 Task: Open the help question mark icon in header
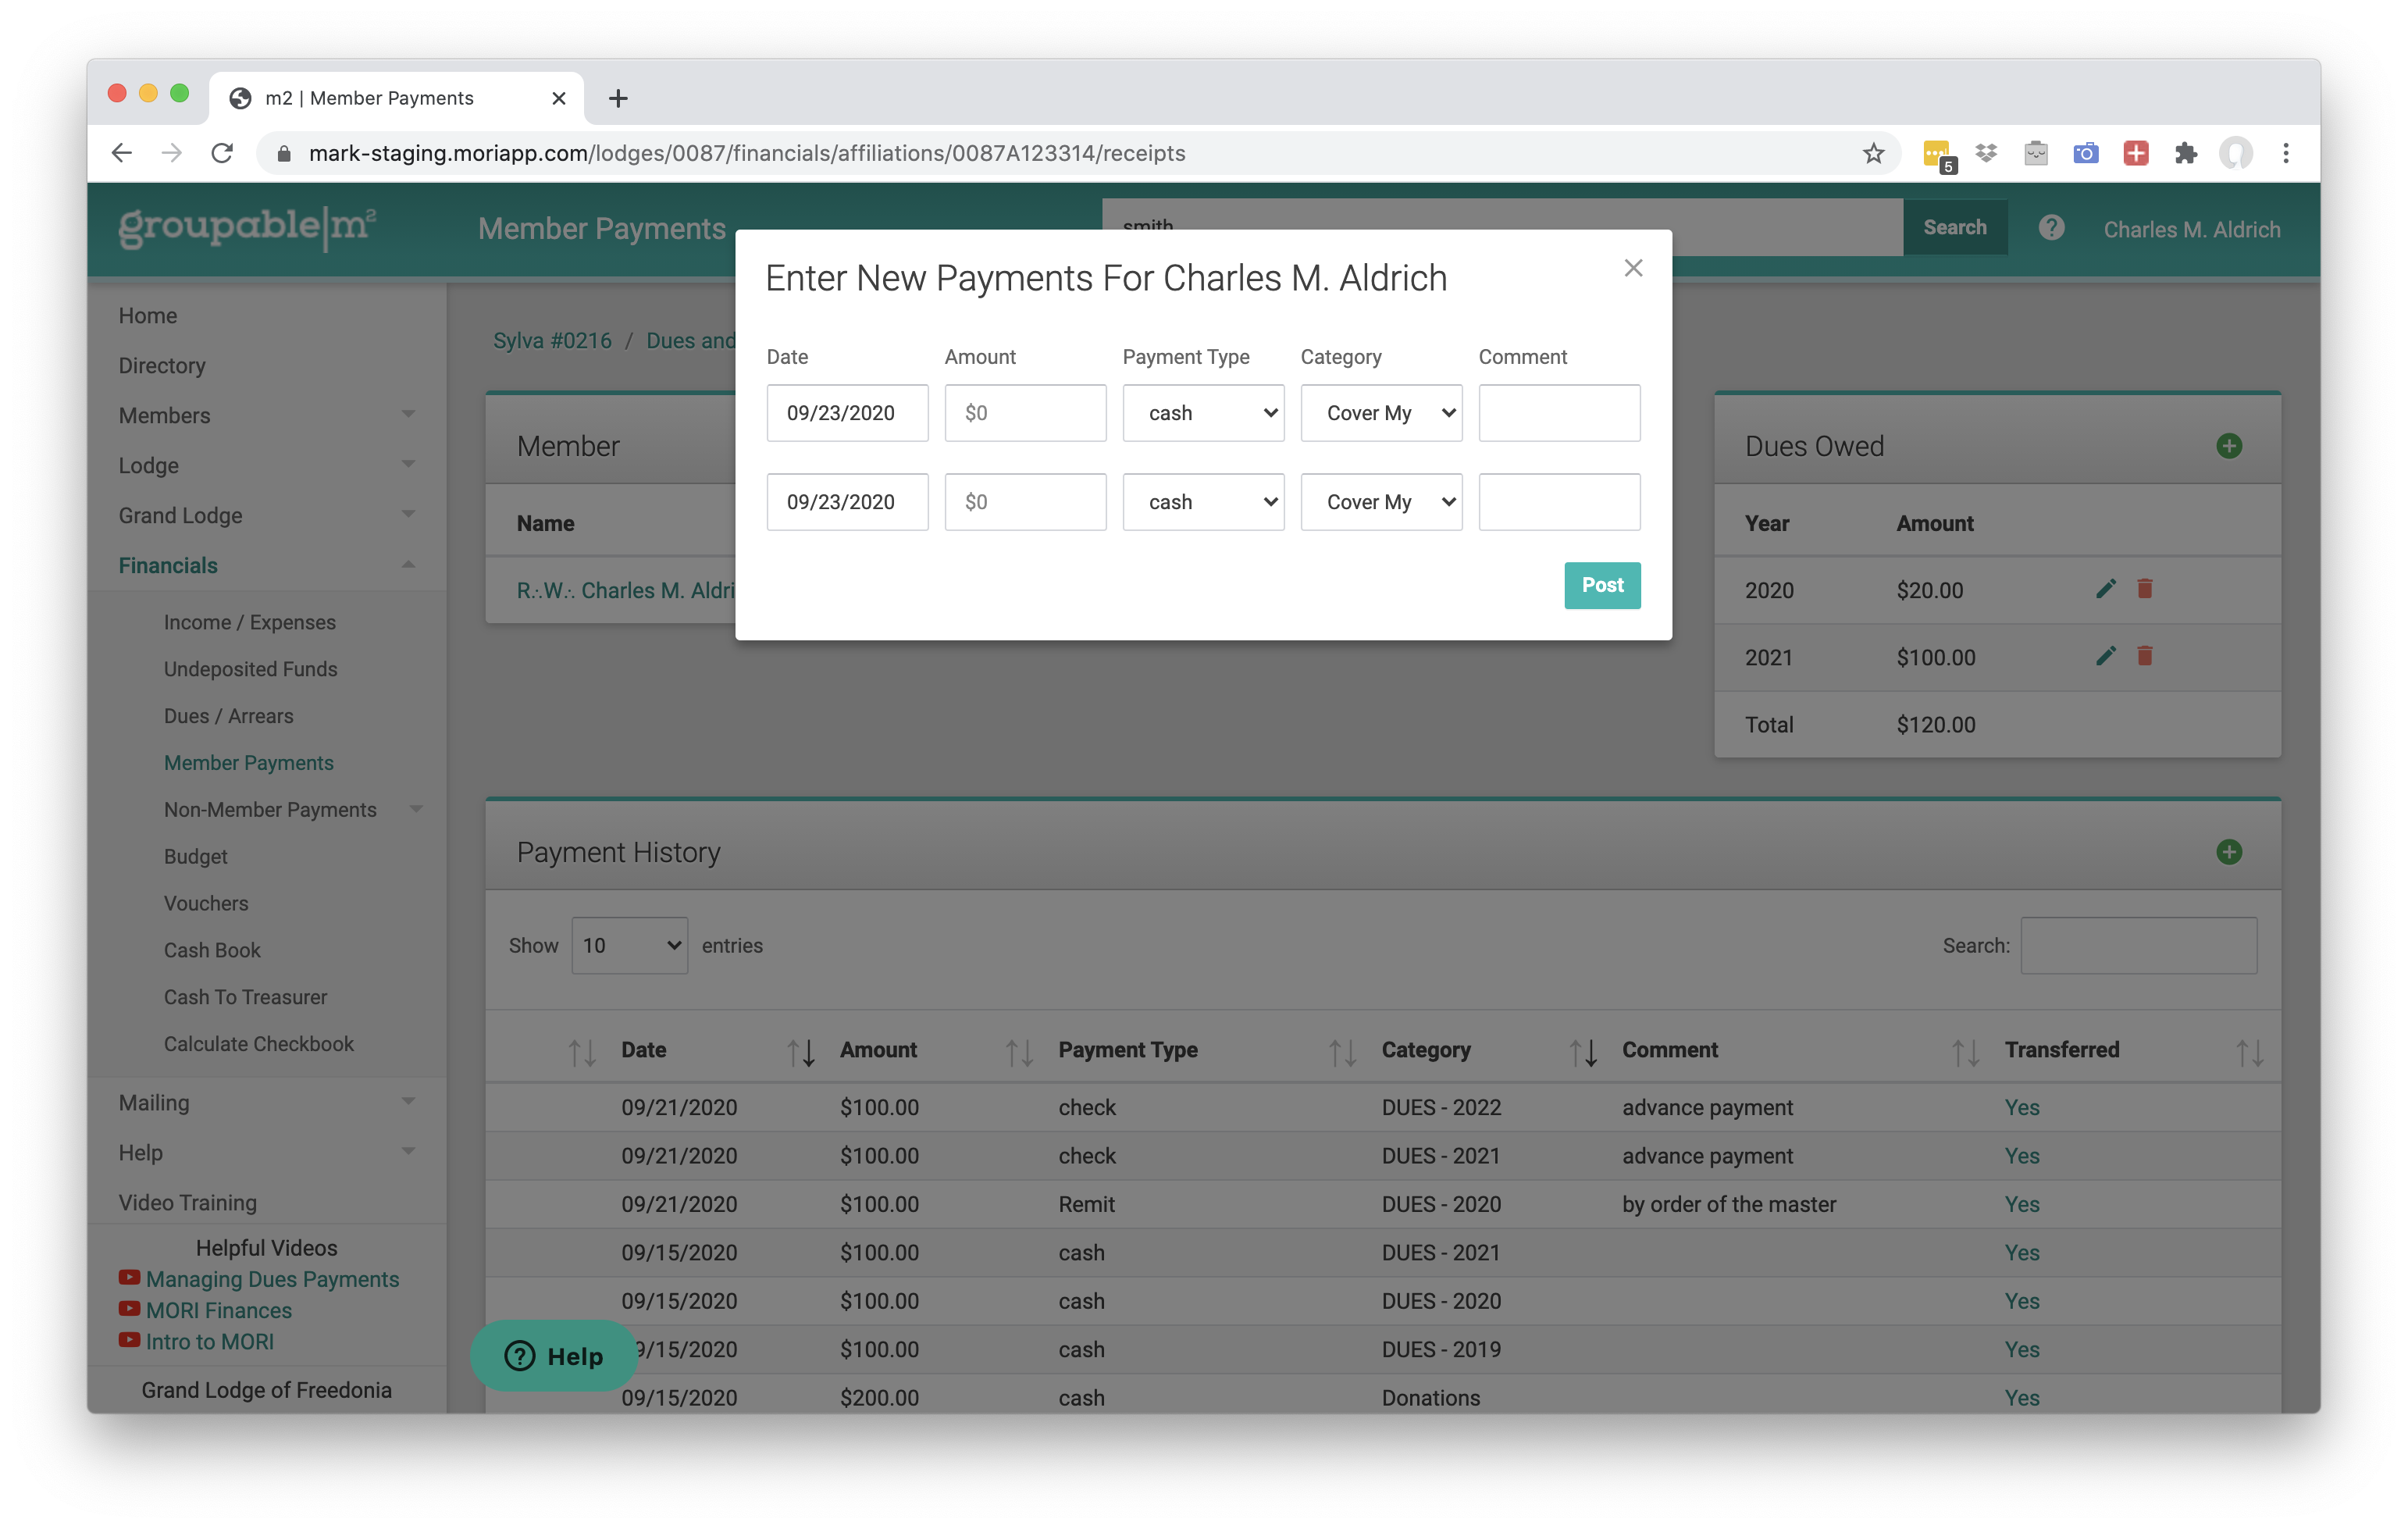click(x=2051, y=228)
